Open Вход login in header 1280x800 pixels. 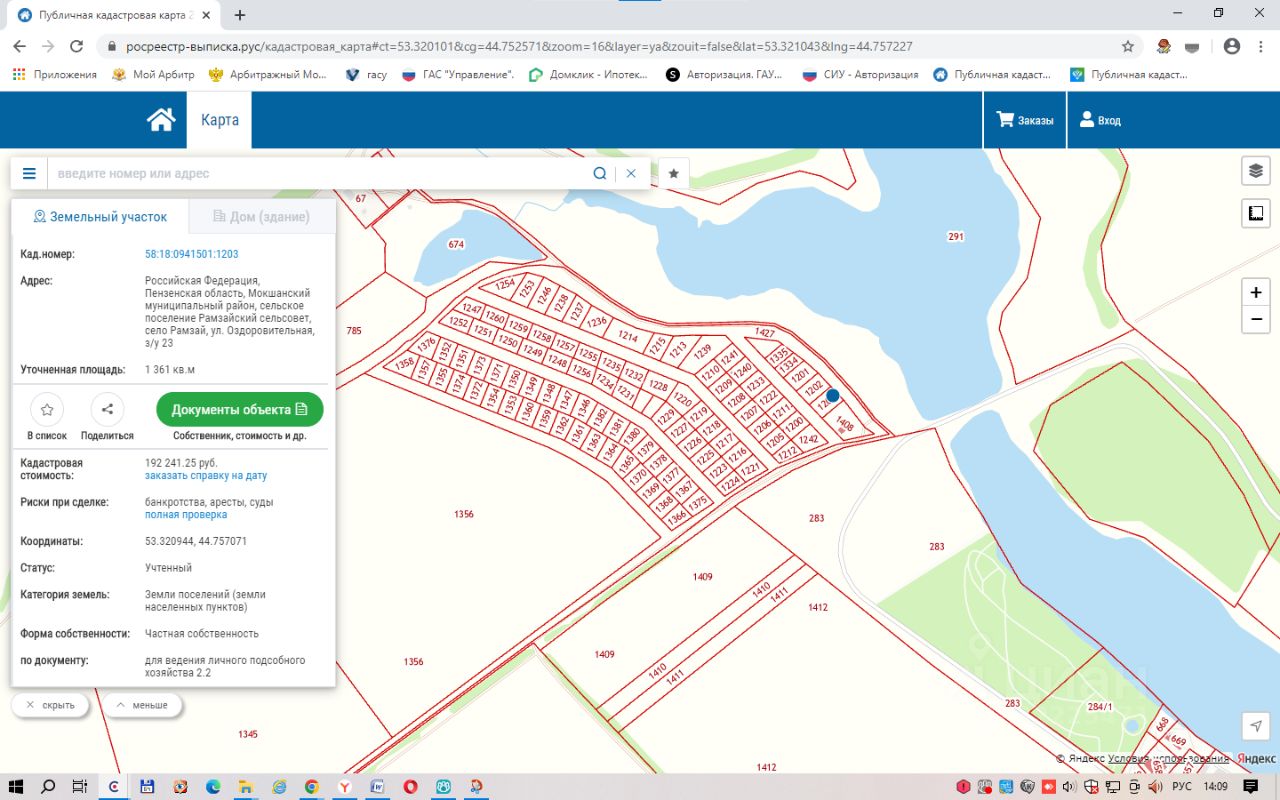tap(1100, 120)
